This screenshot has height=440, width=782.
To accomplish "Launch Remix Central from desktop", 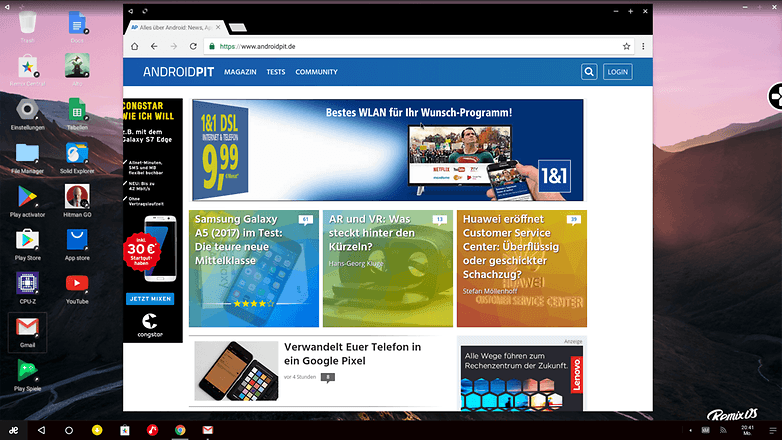I will [x=27, y=67].
